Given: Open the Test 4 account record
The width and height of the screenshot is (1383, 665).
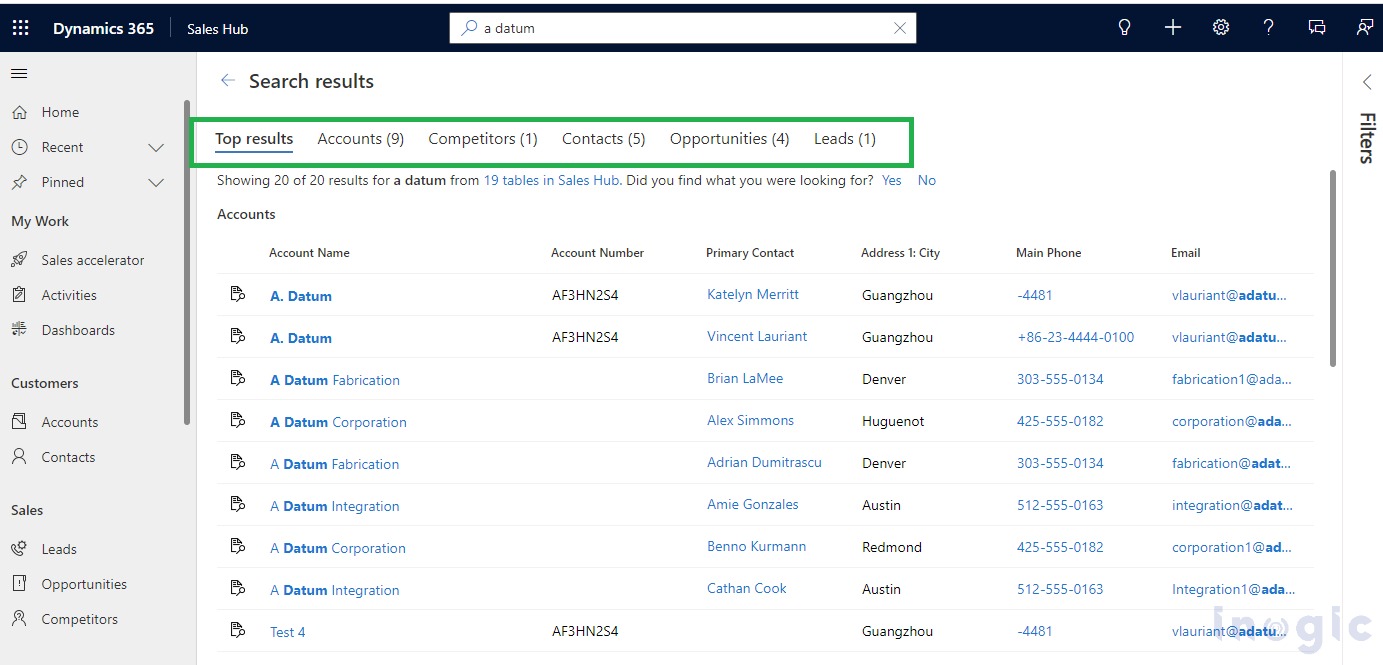Looking at the screenshot, I should 288,632.
